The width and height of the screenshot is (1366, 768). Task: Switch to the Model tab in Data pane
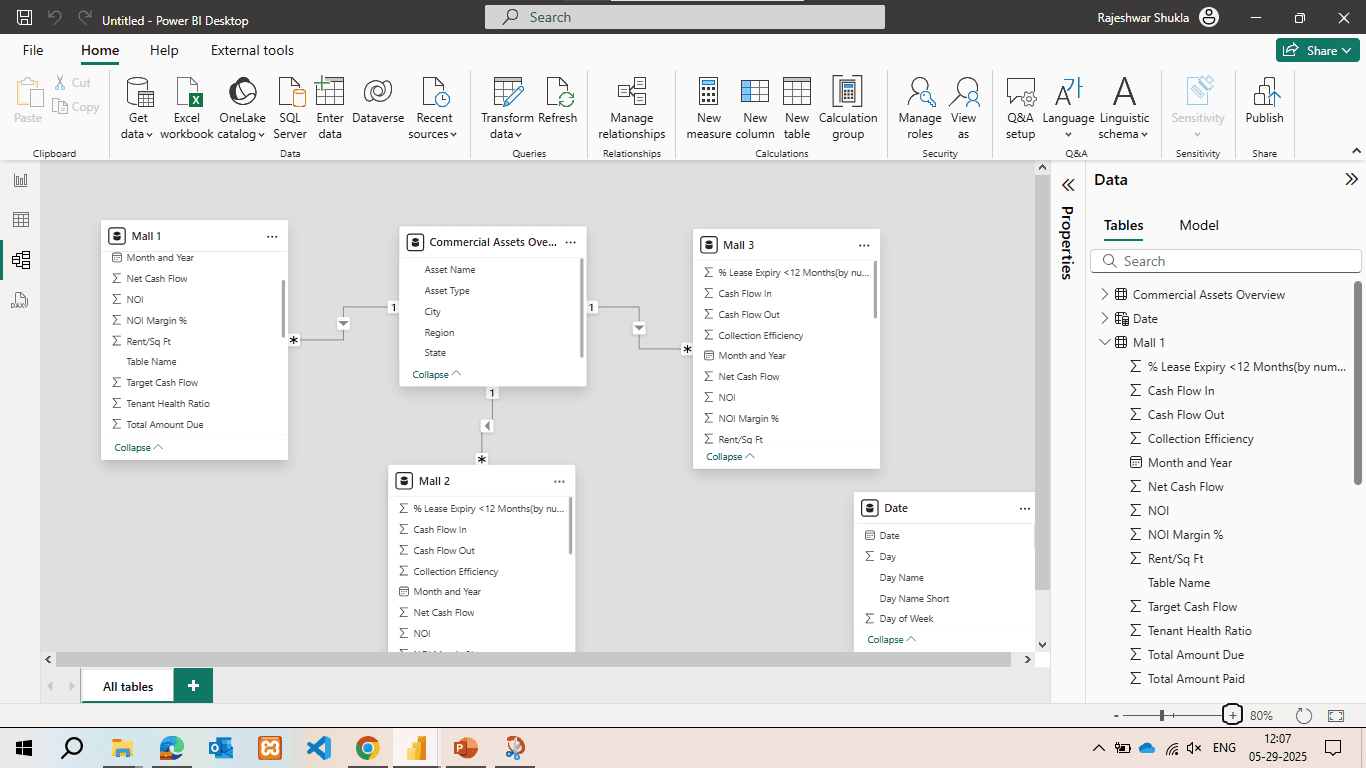click(1198, 225)
